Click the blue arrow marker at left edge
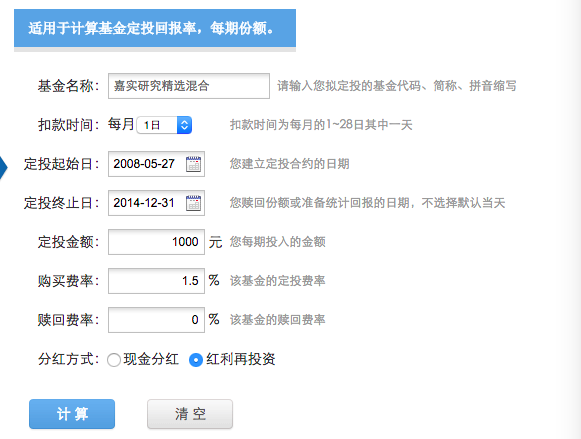This screenshot has height=439, width=581. 4,167
